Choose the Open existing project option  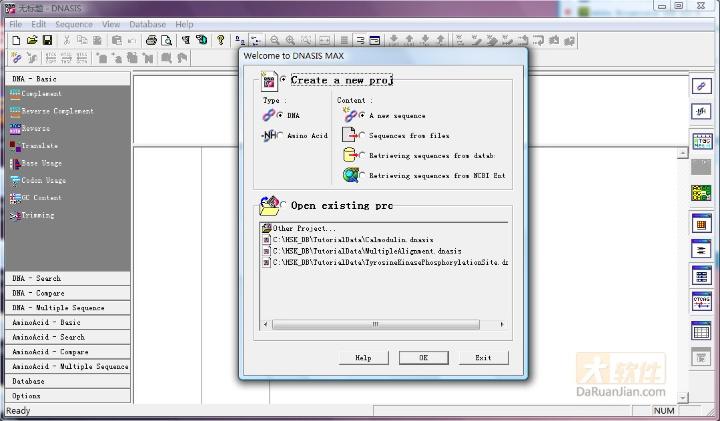(283, 206)
